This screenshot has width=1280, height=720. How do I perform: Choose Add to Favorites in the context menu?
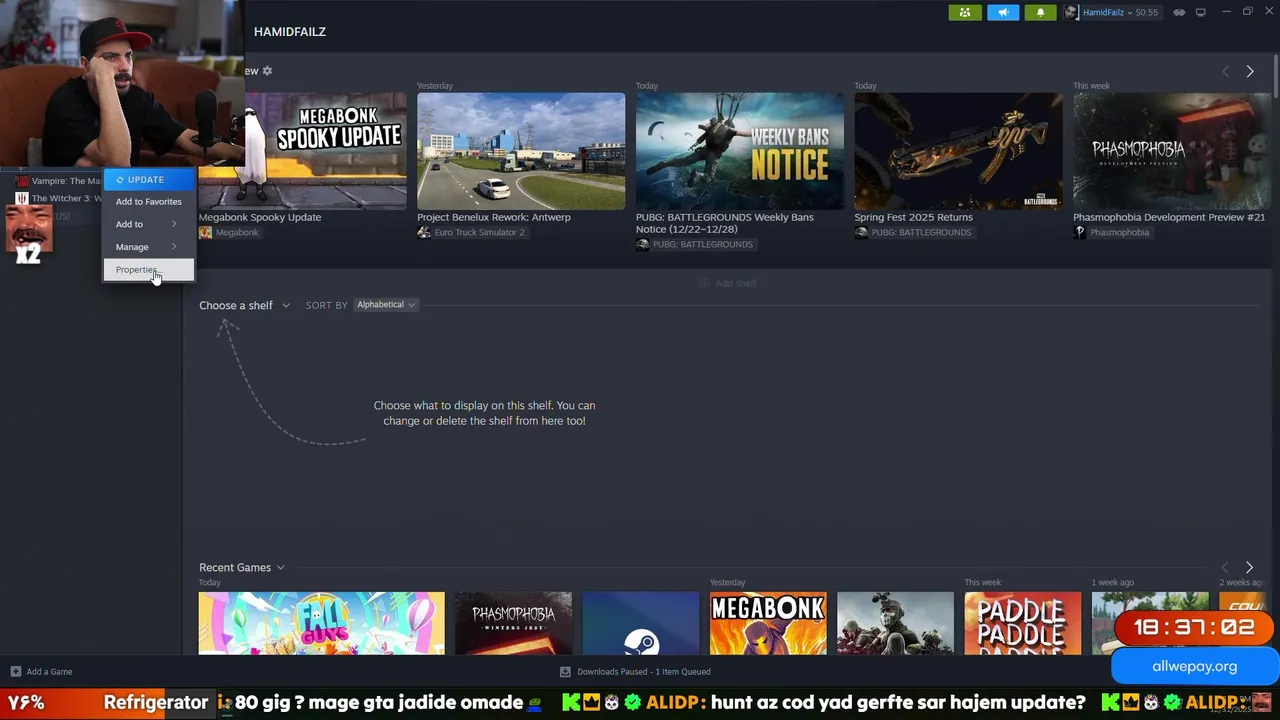(x=149, y=202)
